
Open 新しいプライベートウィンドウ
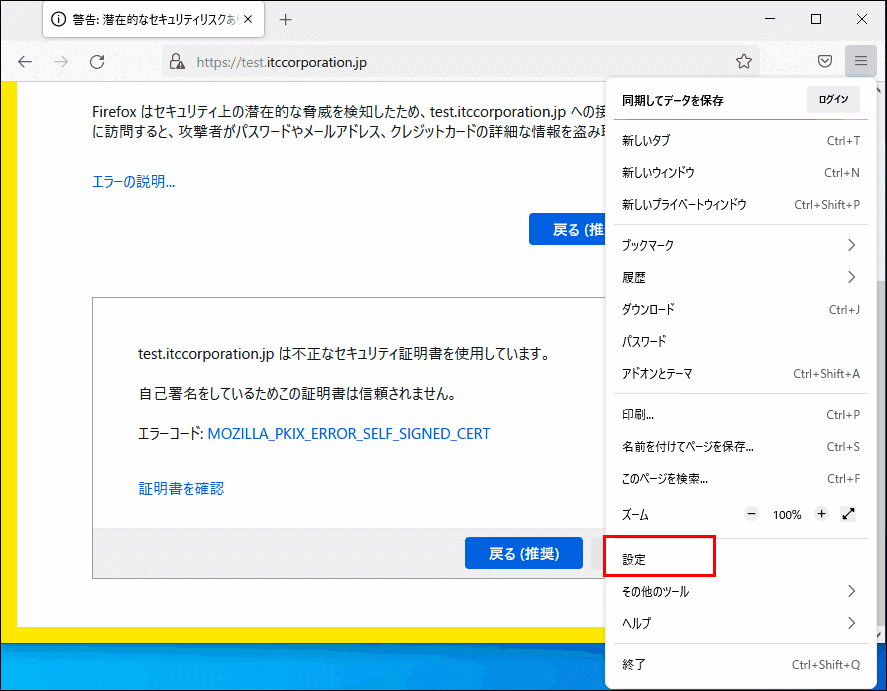[740, 205]
